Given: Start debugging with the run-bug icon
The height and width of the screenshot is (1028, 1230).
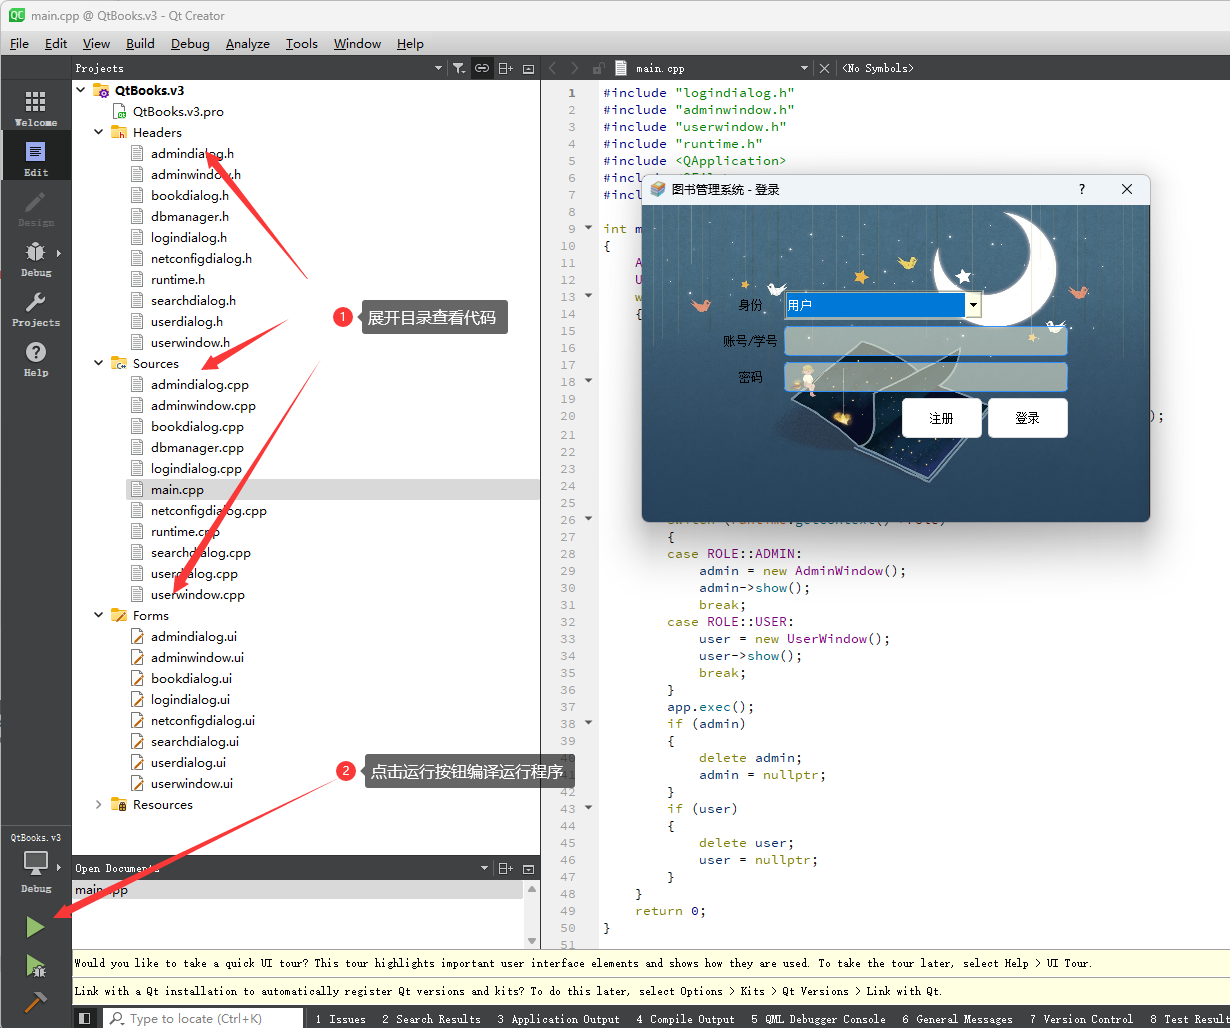Looking at the screenshot, I should point(35,965).
